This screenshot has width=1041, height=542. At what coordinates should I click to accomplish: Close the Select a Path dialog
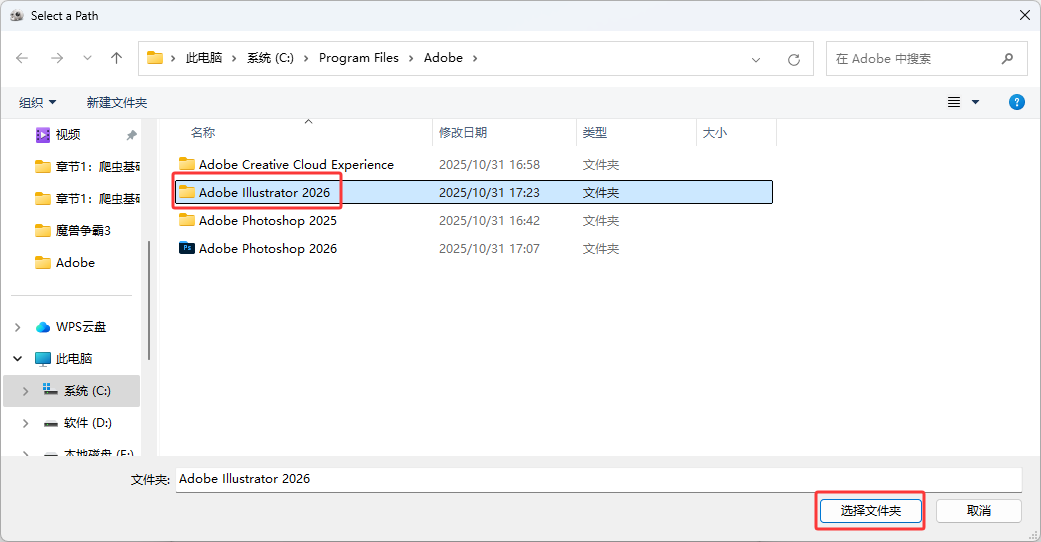click(x=1024, y=15)
